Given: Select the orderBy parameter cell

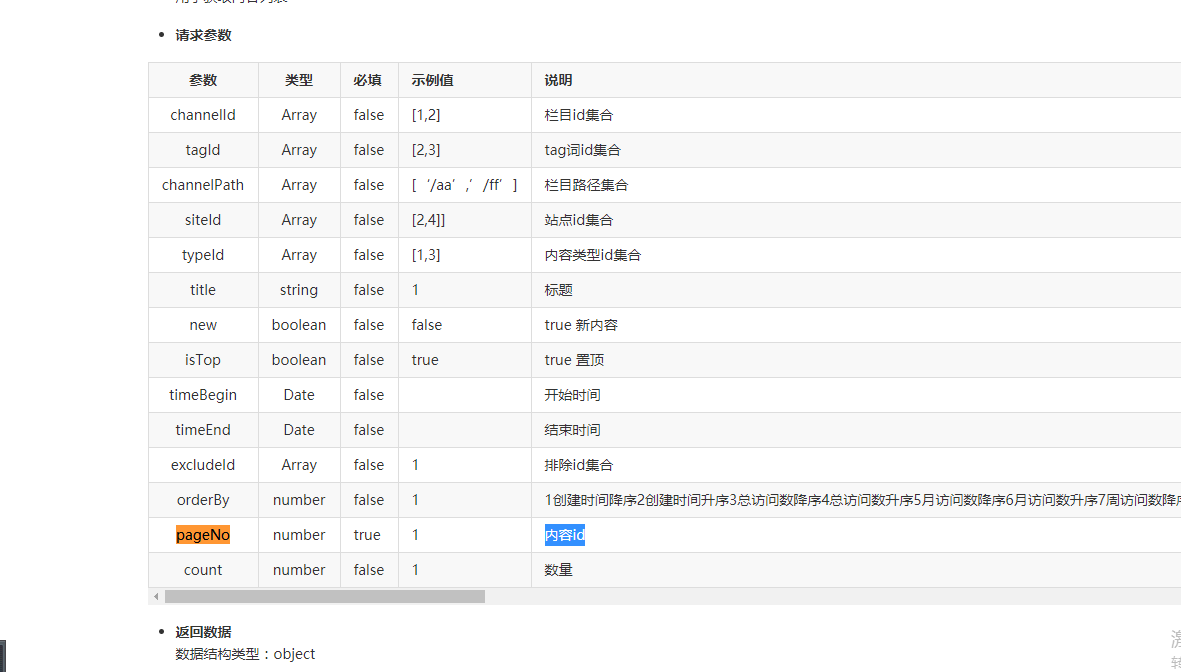Looking at the screenshot, I should click(x=203, y=500).
